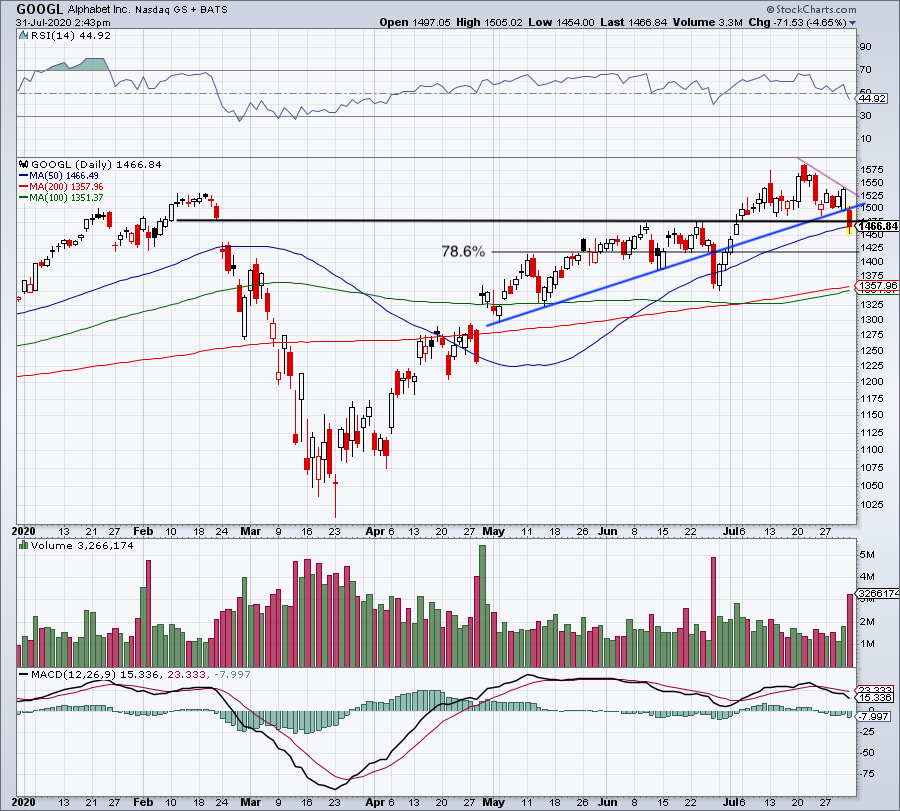Image resolution: width=900 pixels, height=811 pixels.
Task: Click the MA(50) 1466.49 legend text
Action: 64,176
